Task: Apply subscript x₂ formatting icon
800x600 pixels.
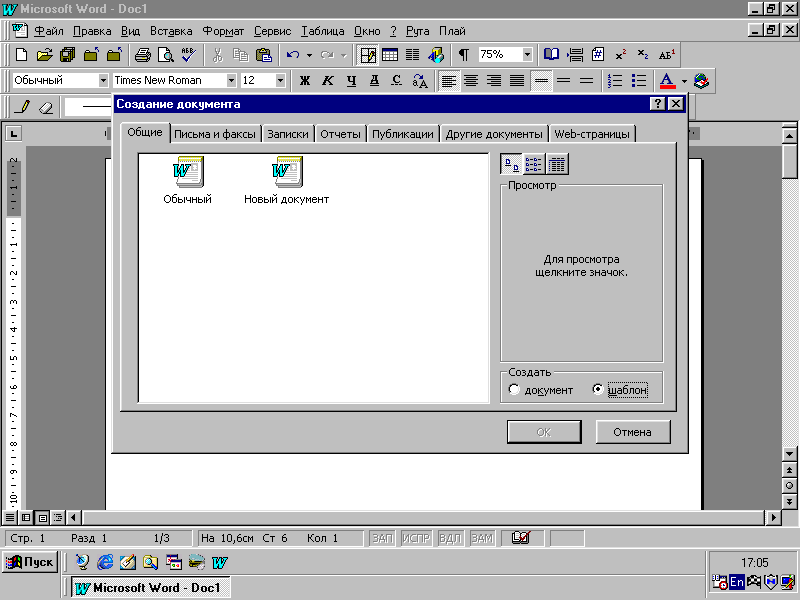Action: 643,55
